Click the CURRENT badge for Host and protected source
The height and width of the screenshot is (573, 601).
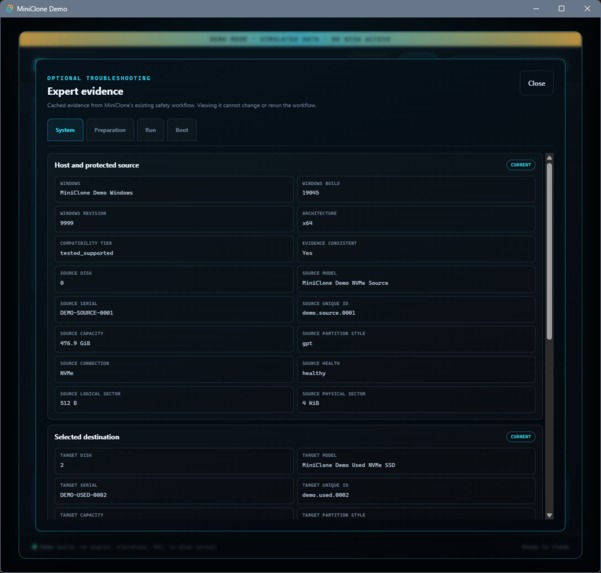click(x=521, y=165)
